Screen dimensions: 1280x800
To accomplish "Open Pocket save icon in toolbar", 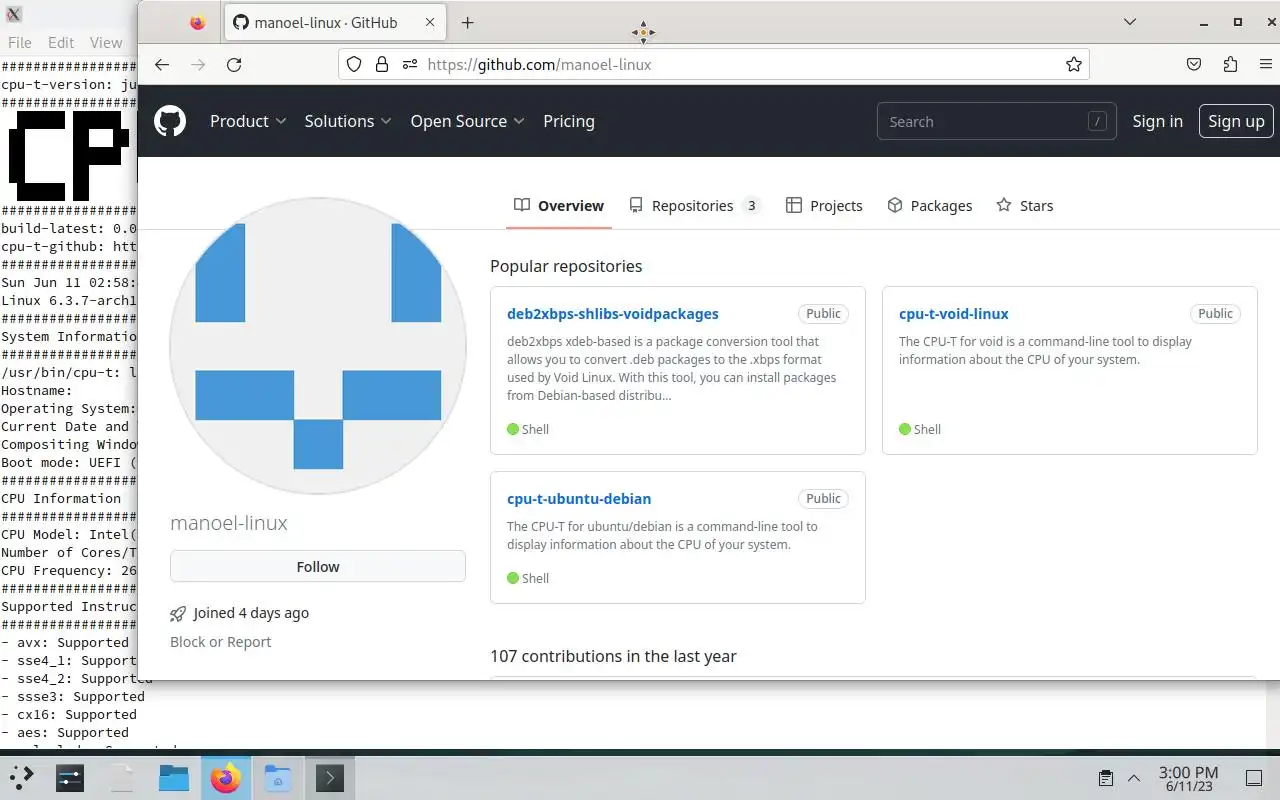I will (1194, 64).
